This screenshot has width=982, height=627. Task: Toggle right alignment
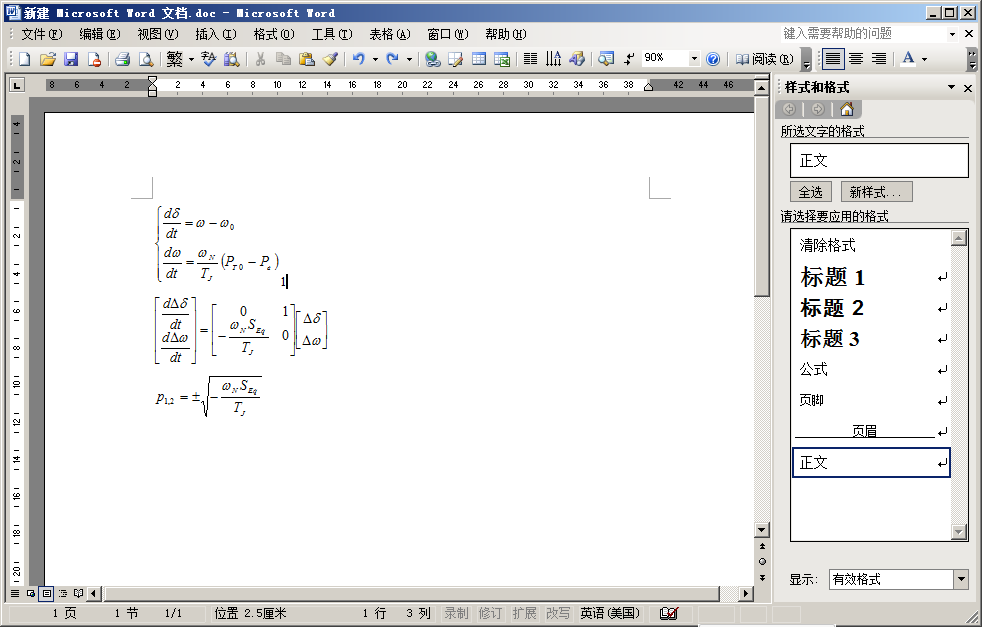click(x=879, y=59)
